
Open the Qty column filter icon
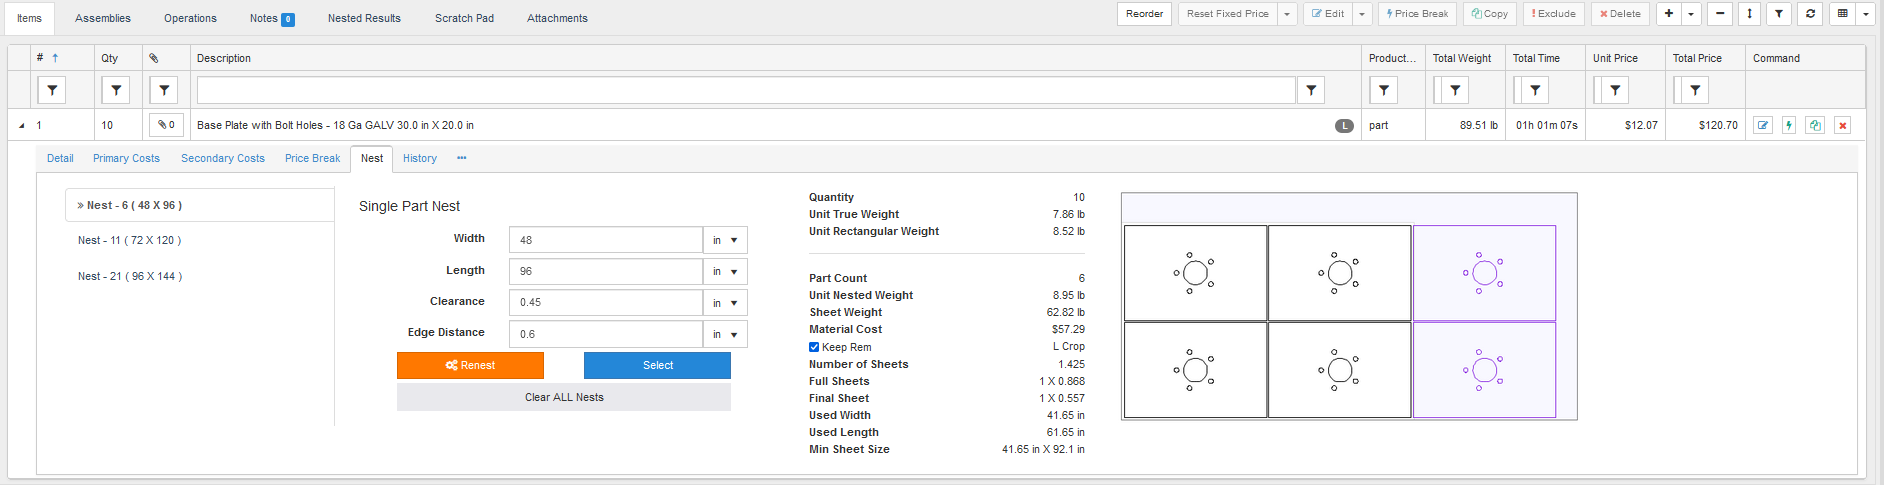116,90
